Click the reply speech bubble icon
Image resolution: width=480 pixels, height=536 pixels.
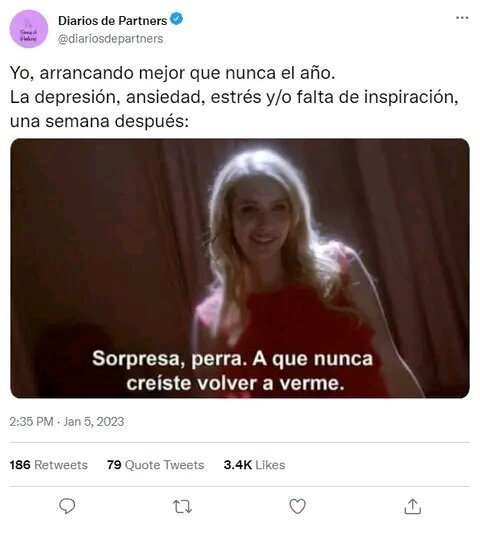[67, 506]
